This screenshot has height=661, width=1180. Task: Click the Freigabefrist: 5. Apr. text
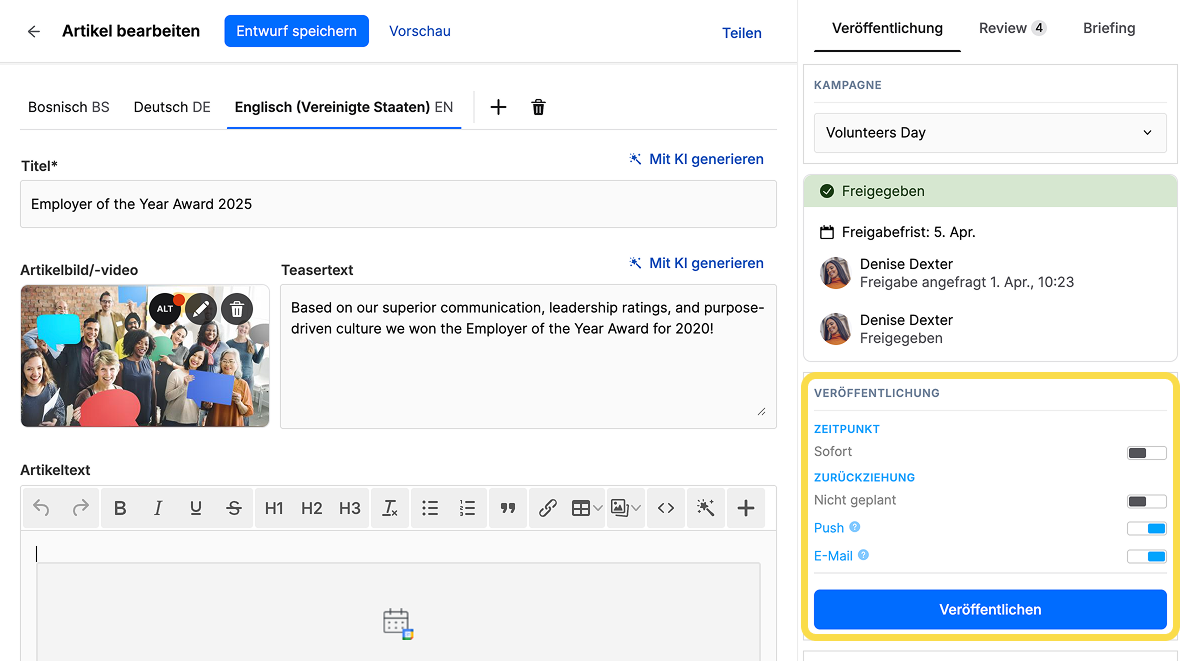[x=908, y=232]
